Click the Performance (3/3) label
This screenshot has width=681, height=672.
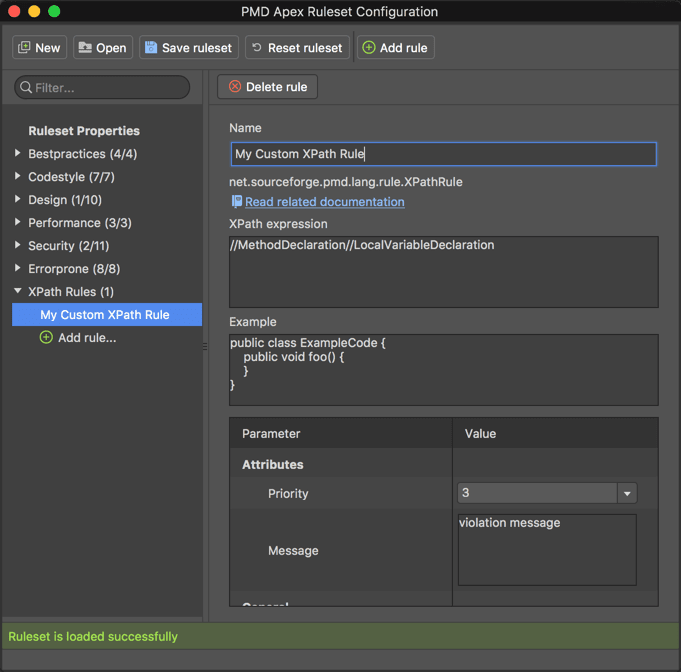point(80,223)
